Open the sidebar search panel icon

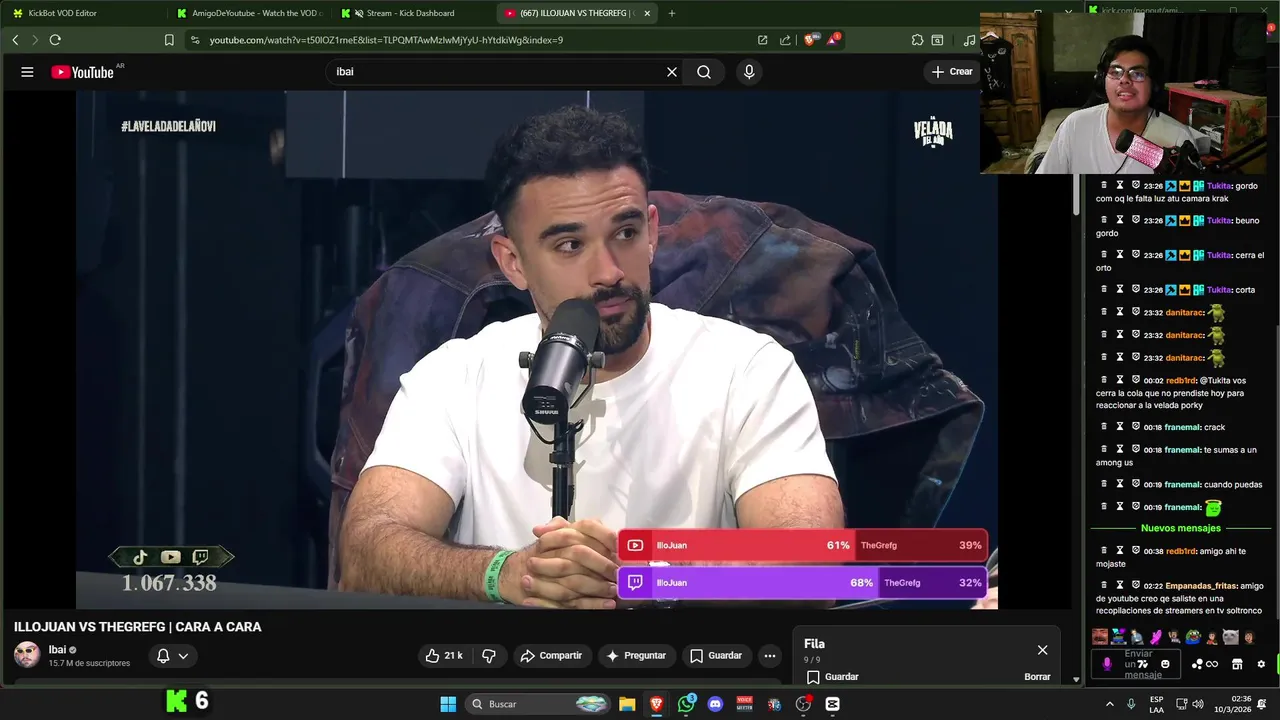937,40
